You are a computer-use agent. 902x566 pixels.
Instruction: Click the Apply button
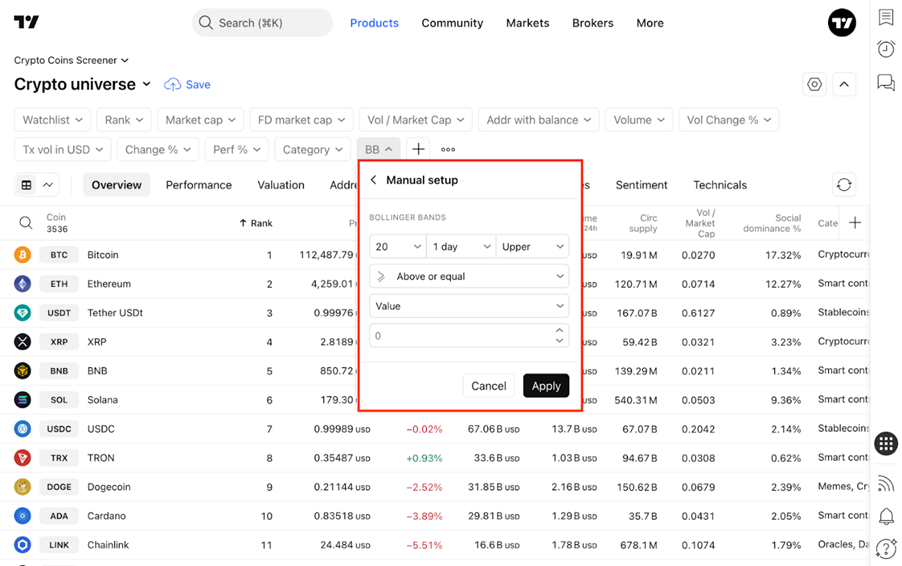546,385
